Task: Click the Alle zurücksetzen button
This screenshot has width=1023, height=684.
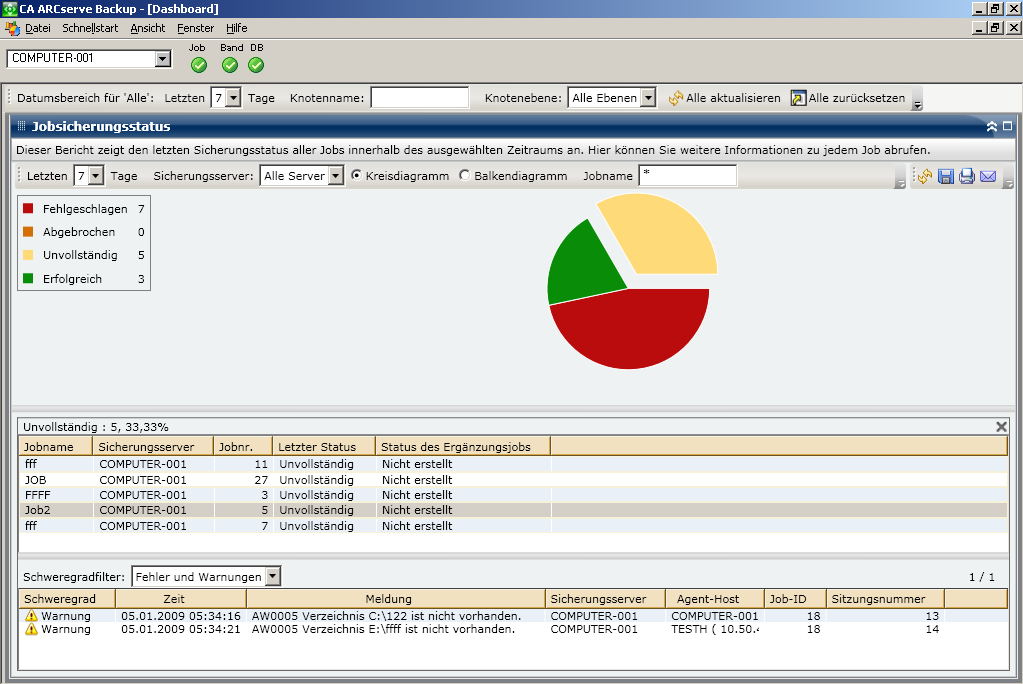Action: click(x=847, y=98)
